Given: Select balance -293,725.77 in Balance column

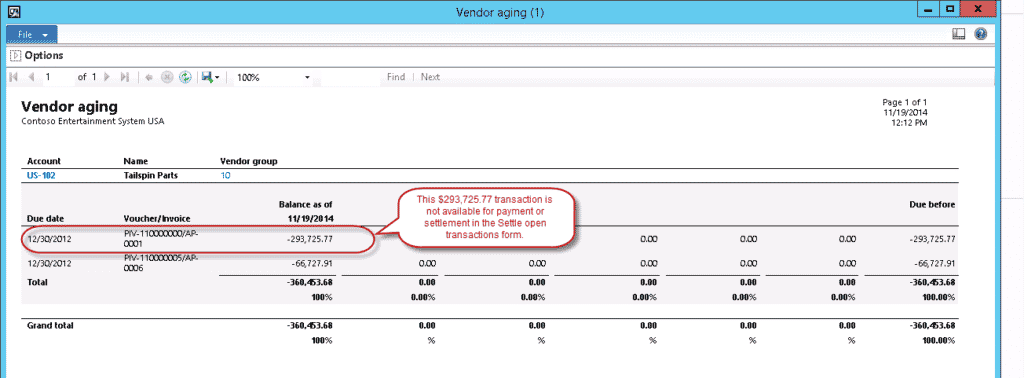Looking at the screenshot, I should coord(310,239).
